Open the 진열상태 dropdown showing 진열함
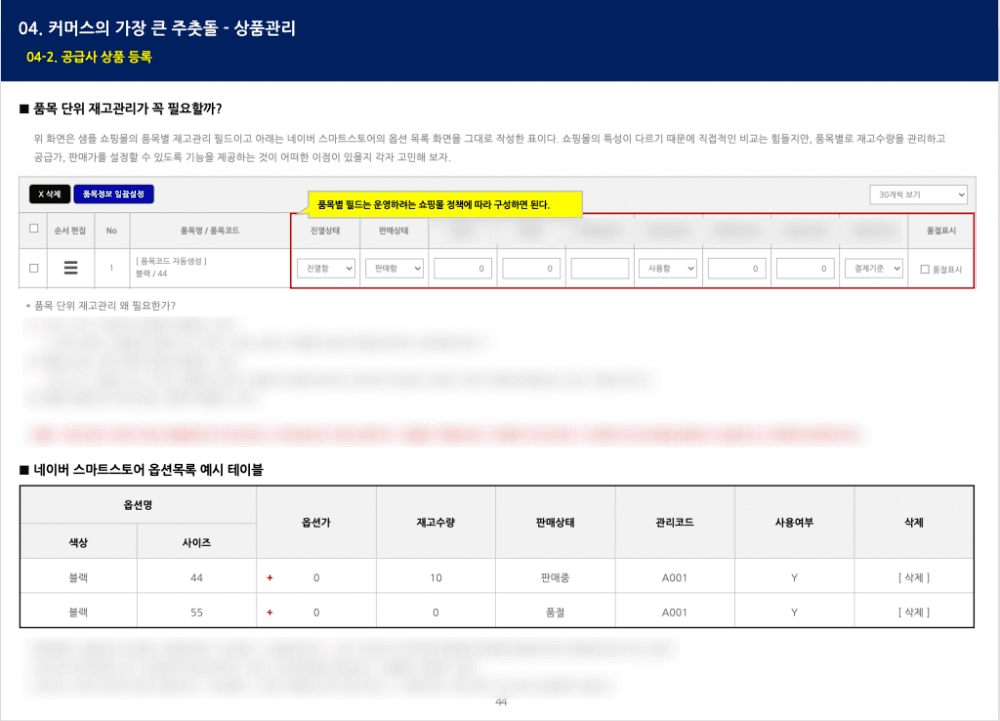1000x721 pixels. pos(326,268)
